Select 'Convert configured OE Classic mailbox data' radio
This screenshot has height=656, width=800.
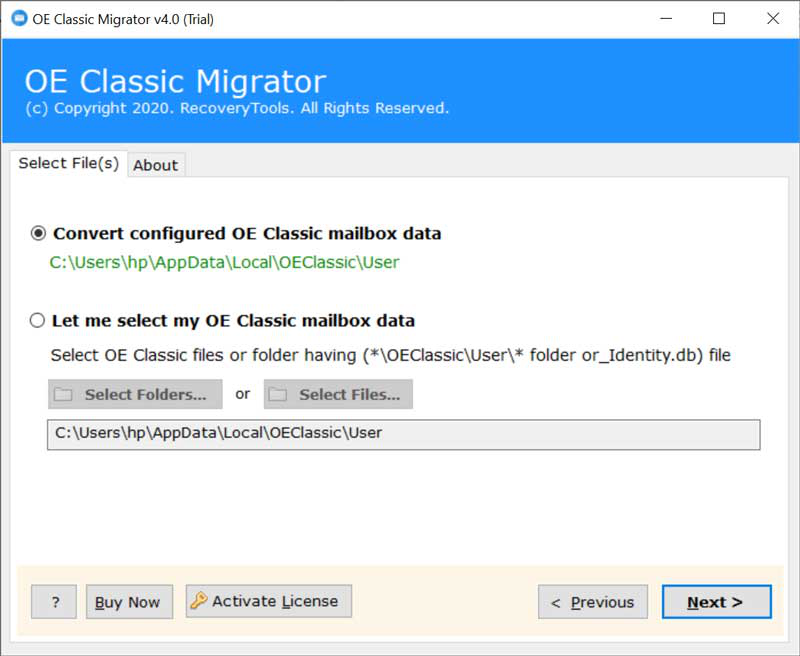point(38,234)
